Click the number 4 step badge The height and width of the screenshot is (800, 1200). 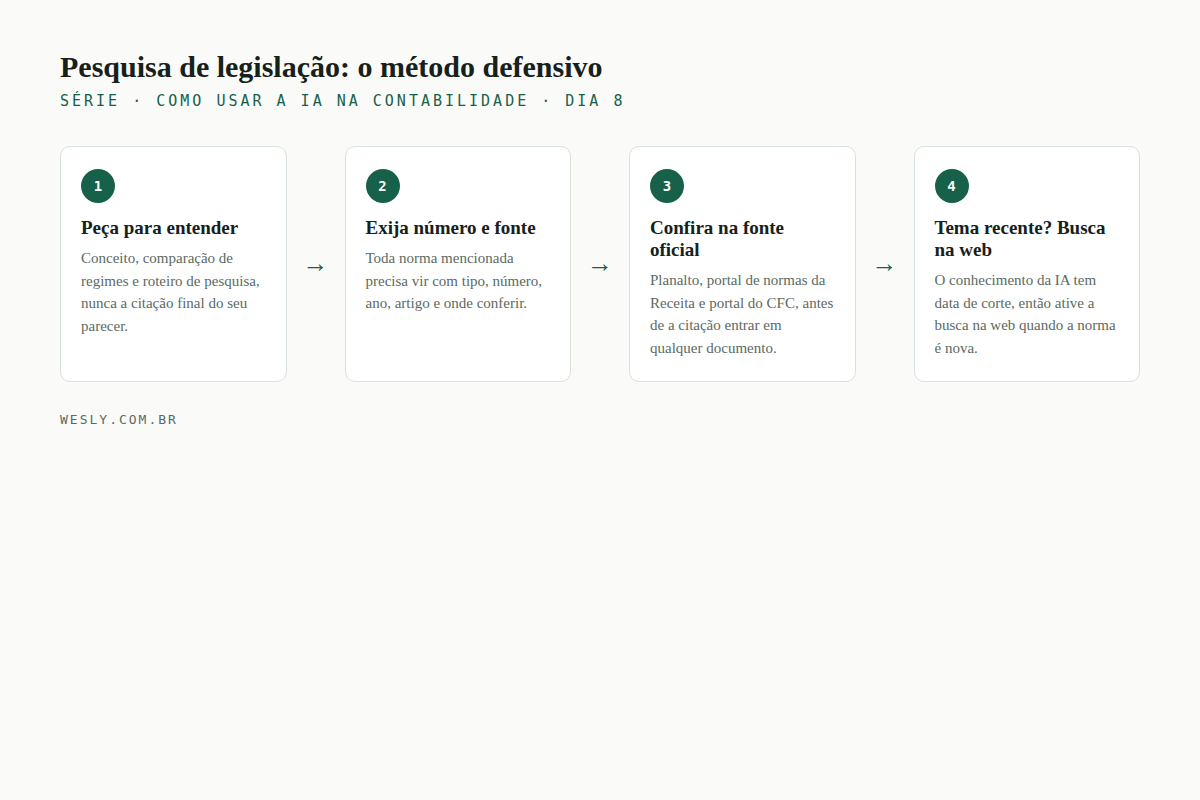tap(952, 186)
